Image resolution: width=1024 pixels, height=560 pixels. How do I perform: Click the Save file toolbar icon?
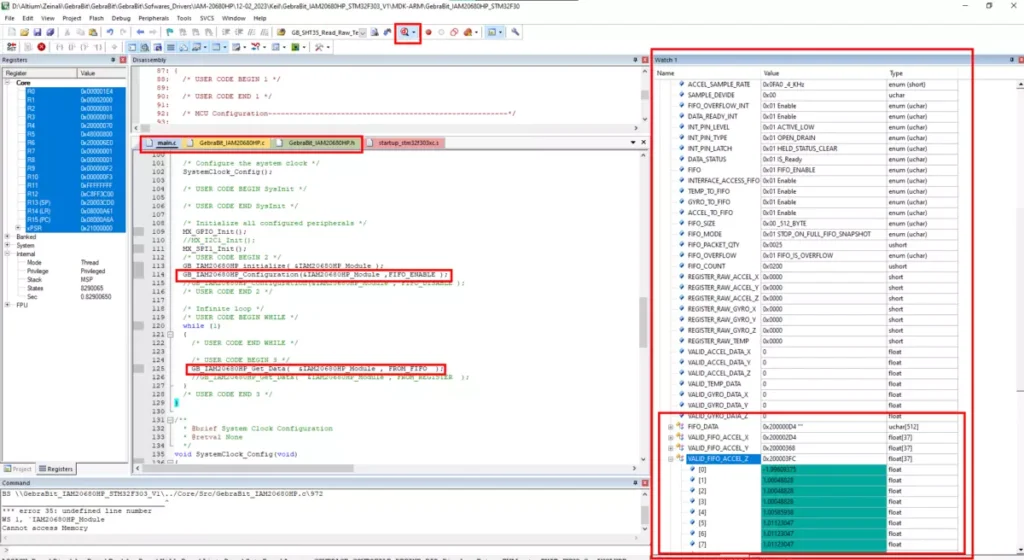click(x=37, y=32)
